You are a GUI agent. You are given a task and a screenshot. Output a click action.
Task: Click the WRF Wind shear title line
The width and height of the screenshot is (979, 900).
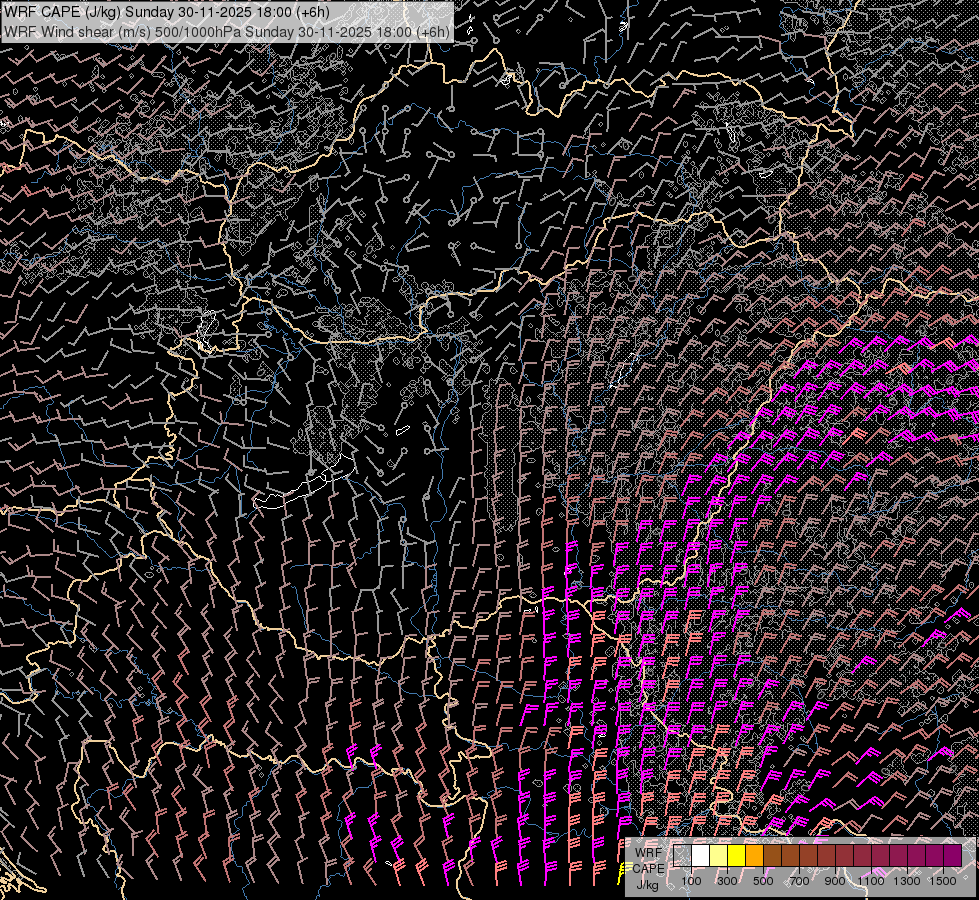[226, 31]
